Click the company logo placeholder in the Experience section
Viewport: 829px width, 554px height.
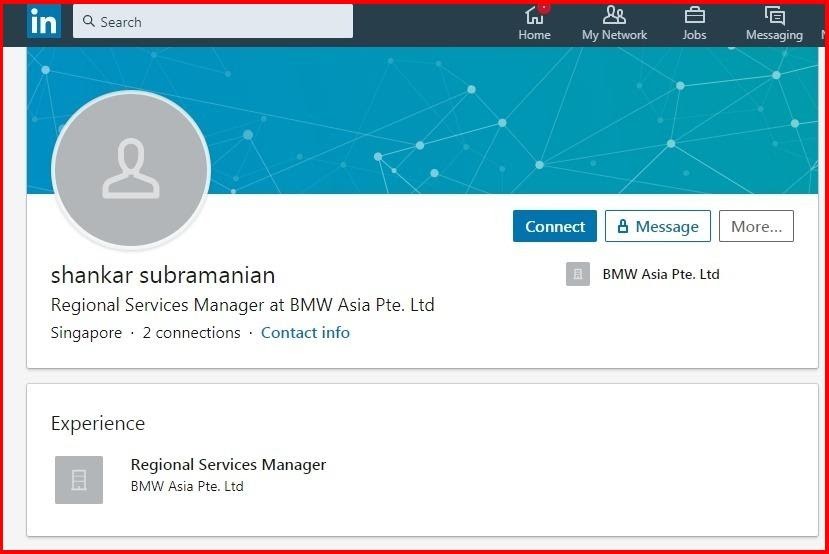pos(79,479)
